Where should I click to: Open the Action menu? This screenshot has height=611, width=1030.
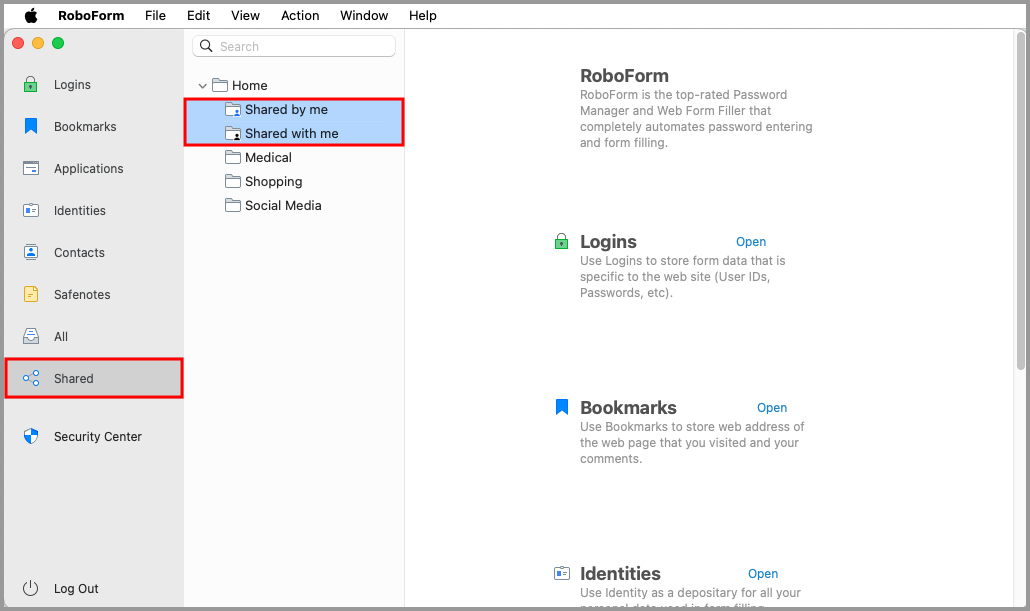tap(300, 15)
